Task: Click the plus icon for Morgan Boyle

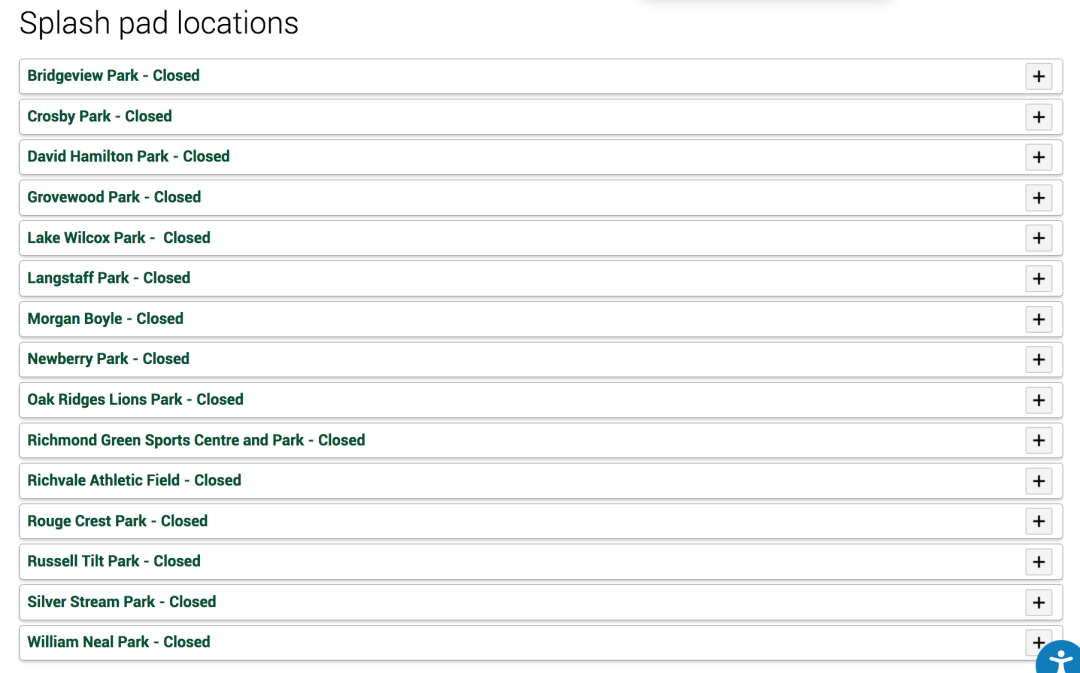Action: (x=1039, y=319)
